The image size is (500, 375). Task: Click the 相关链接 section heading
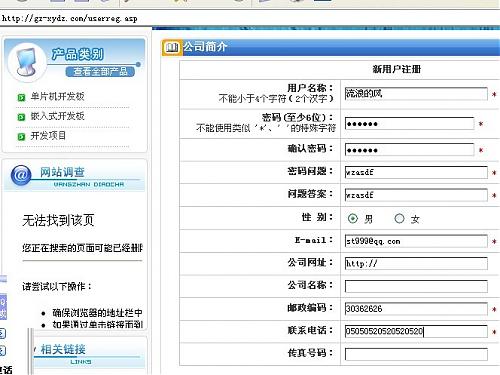pyautogui.click(x=63, y=349)
